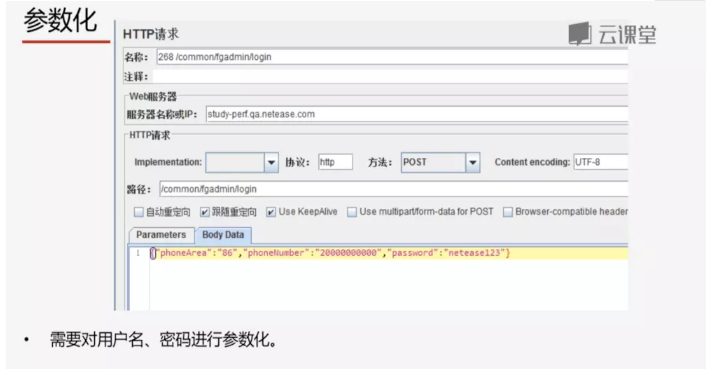Click the 注释 comment input field

(390, 76)
